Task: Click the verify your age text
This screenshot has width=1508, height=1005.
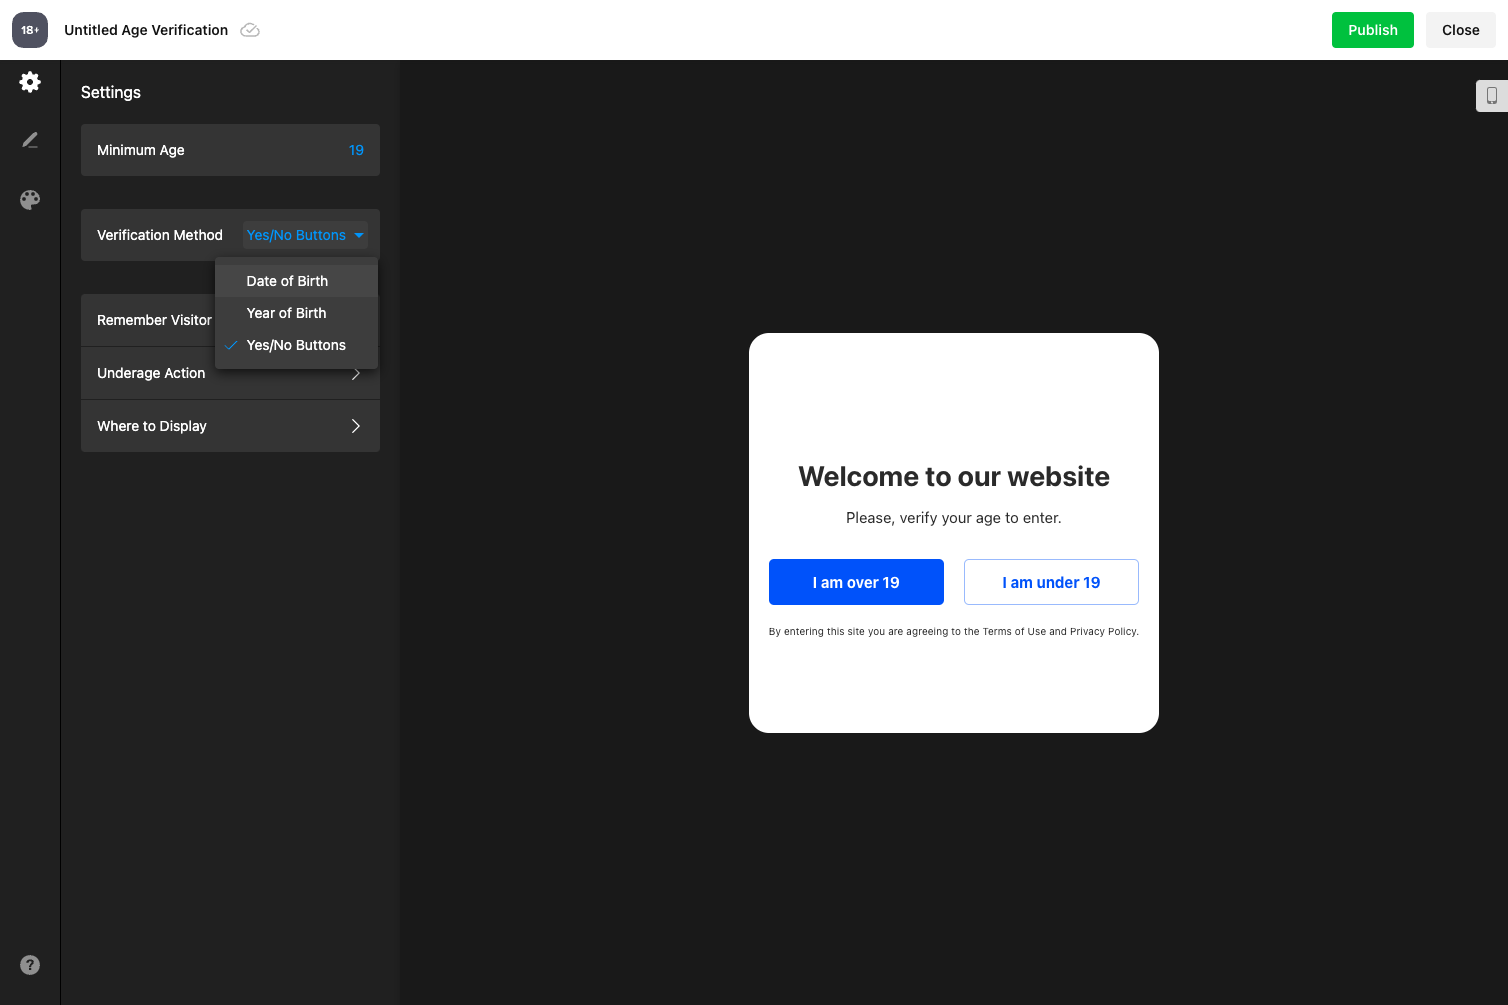Action: click(x=954, y=518)
